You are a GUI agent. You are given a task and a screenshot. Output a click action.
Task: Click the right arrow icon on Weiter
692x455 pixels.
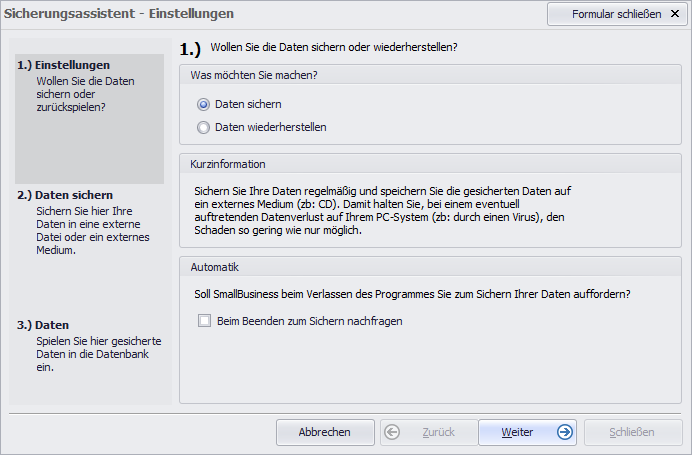(x=564, y=432)
